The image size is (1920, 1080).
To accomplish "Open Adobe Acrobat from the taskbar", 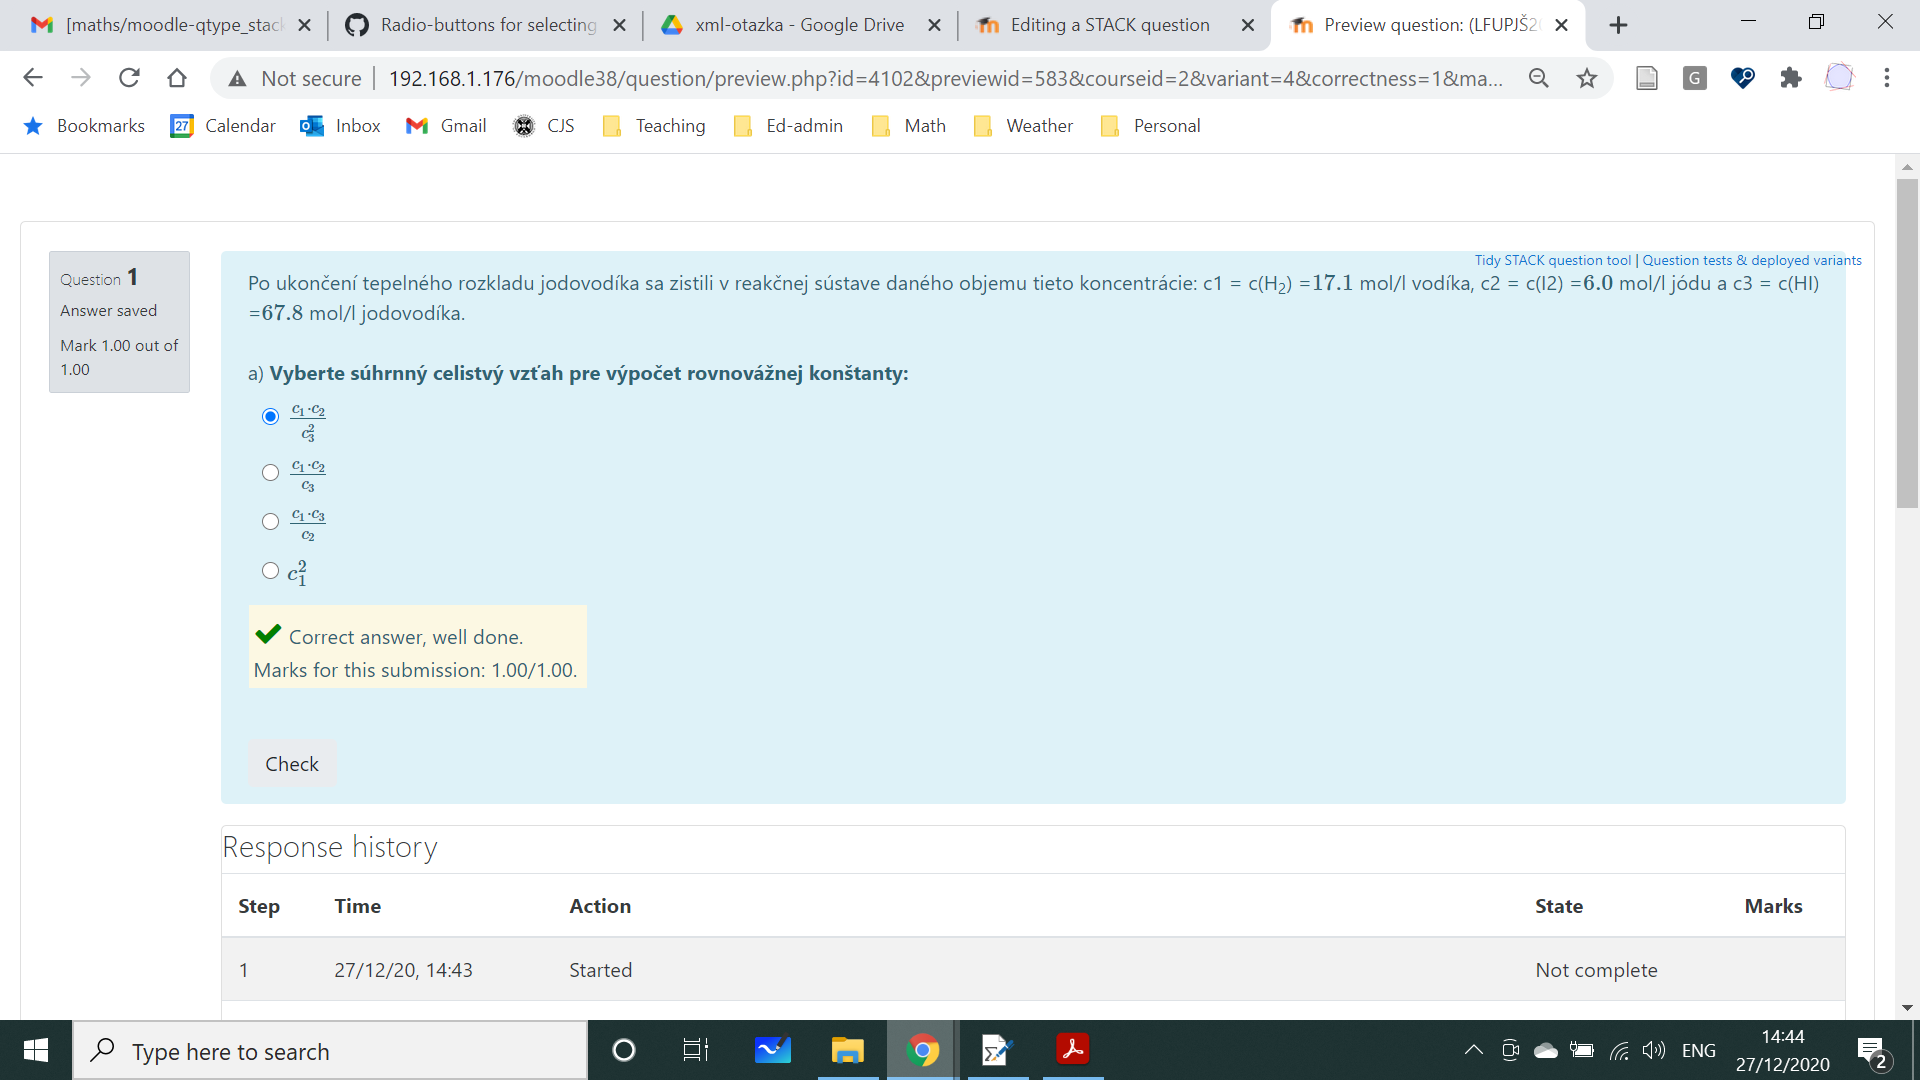I will 1071,1050.
